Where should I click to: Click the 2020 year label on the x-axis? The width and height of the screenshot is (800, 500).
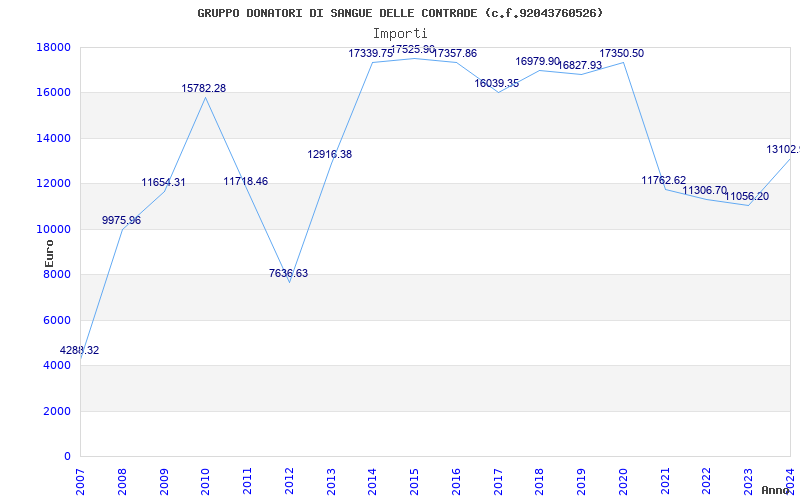(623, 477)
